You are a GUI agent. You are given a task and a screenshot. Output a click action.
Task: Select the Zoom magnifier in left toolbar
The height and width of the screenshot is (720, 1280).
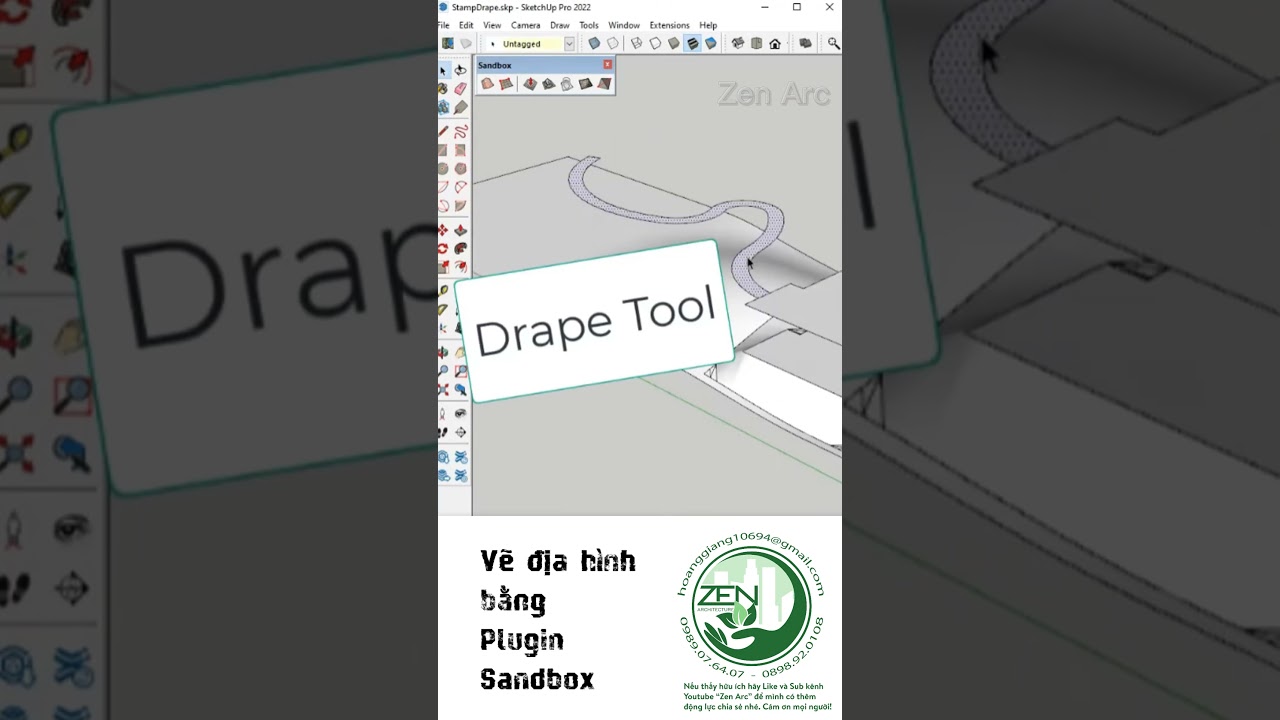pyautogui.click(x=443, y=370)
